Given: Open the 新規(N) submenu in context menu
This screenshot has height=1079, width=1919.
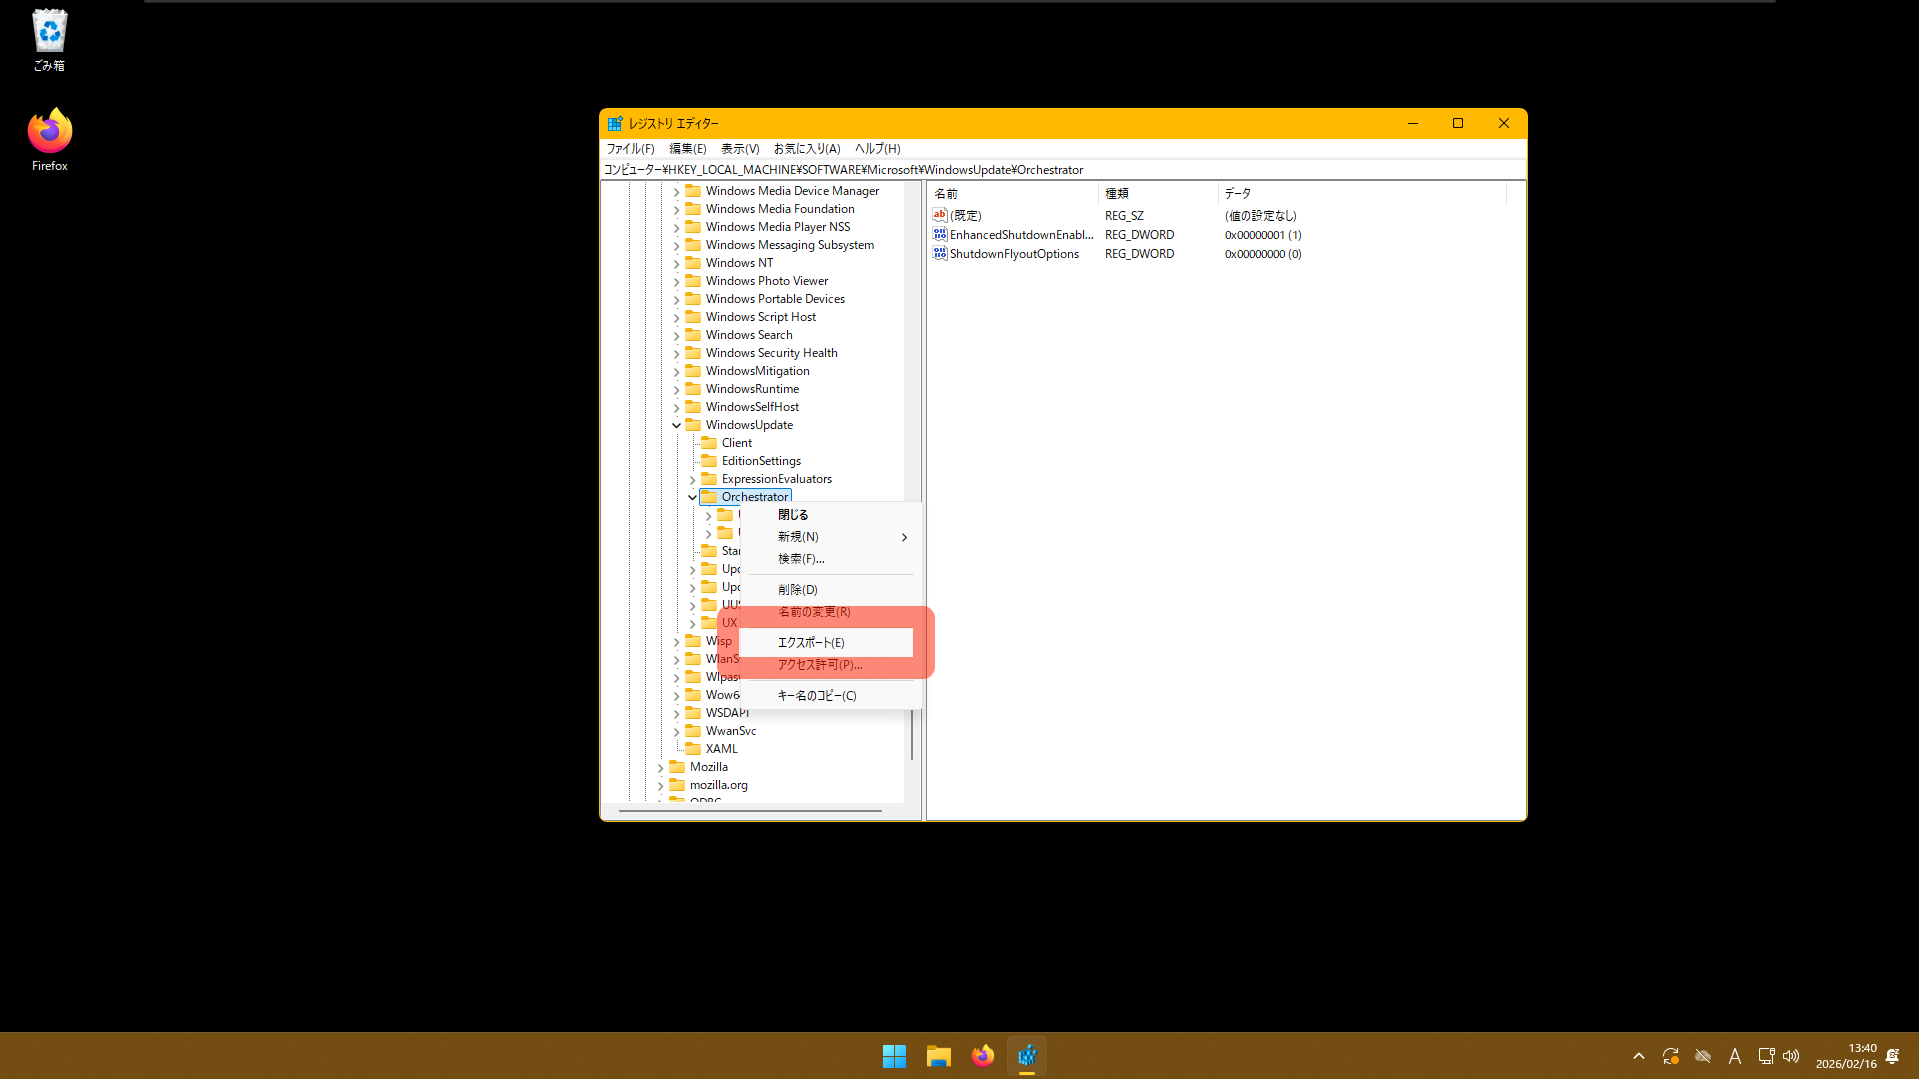Looking at the screenshot, I should 798,537.
